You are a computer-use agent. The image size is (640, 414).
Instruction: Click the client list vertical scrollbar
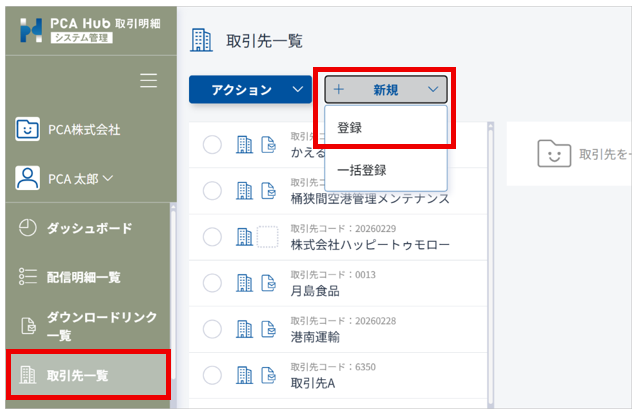[x=491, y=260]
